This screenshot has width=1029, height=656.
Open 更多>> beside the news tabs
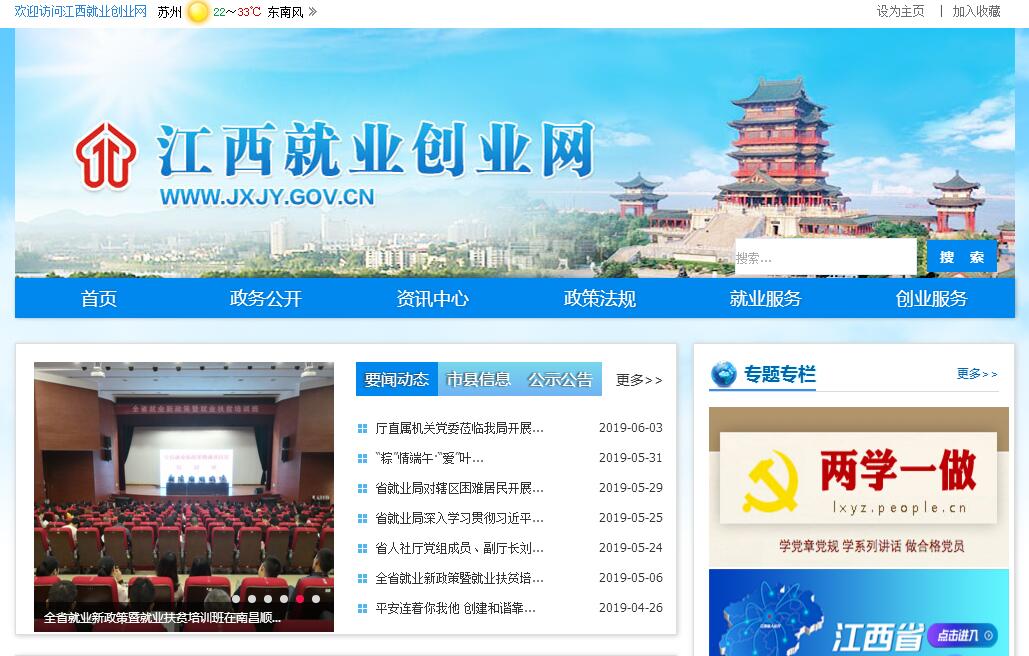pyautogui.click(x=638, y=380)
